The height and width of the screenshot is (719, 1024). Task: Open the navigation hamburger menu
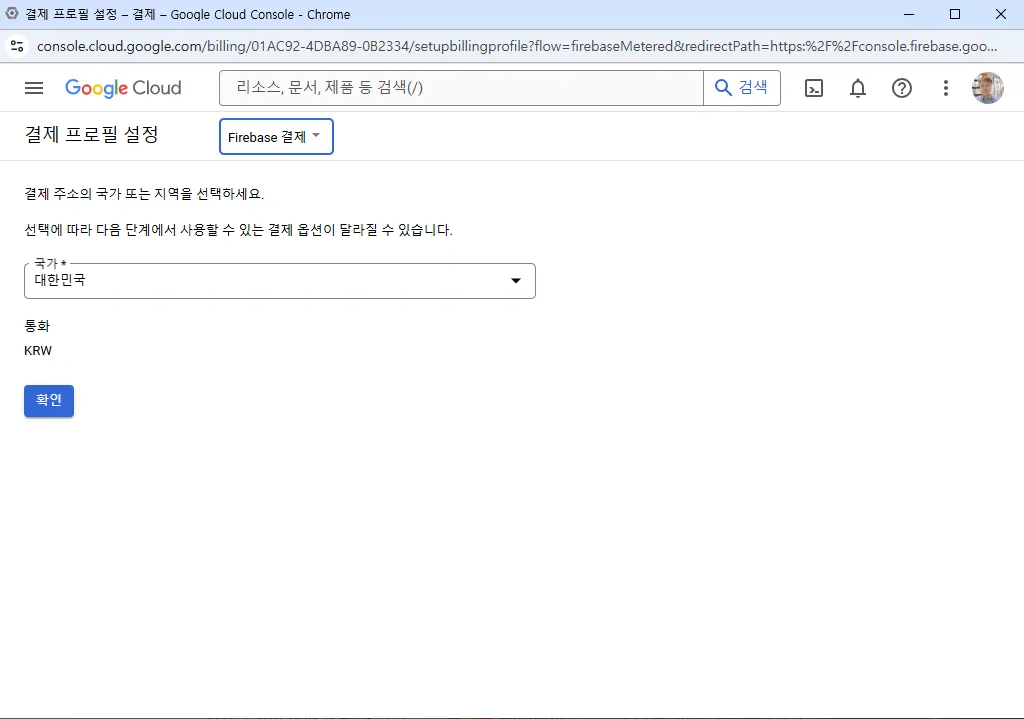point(34,88)
